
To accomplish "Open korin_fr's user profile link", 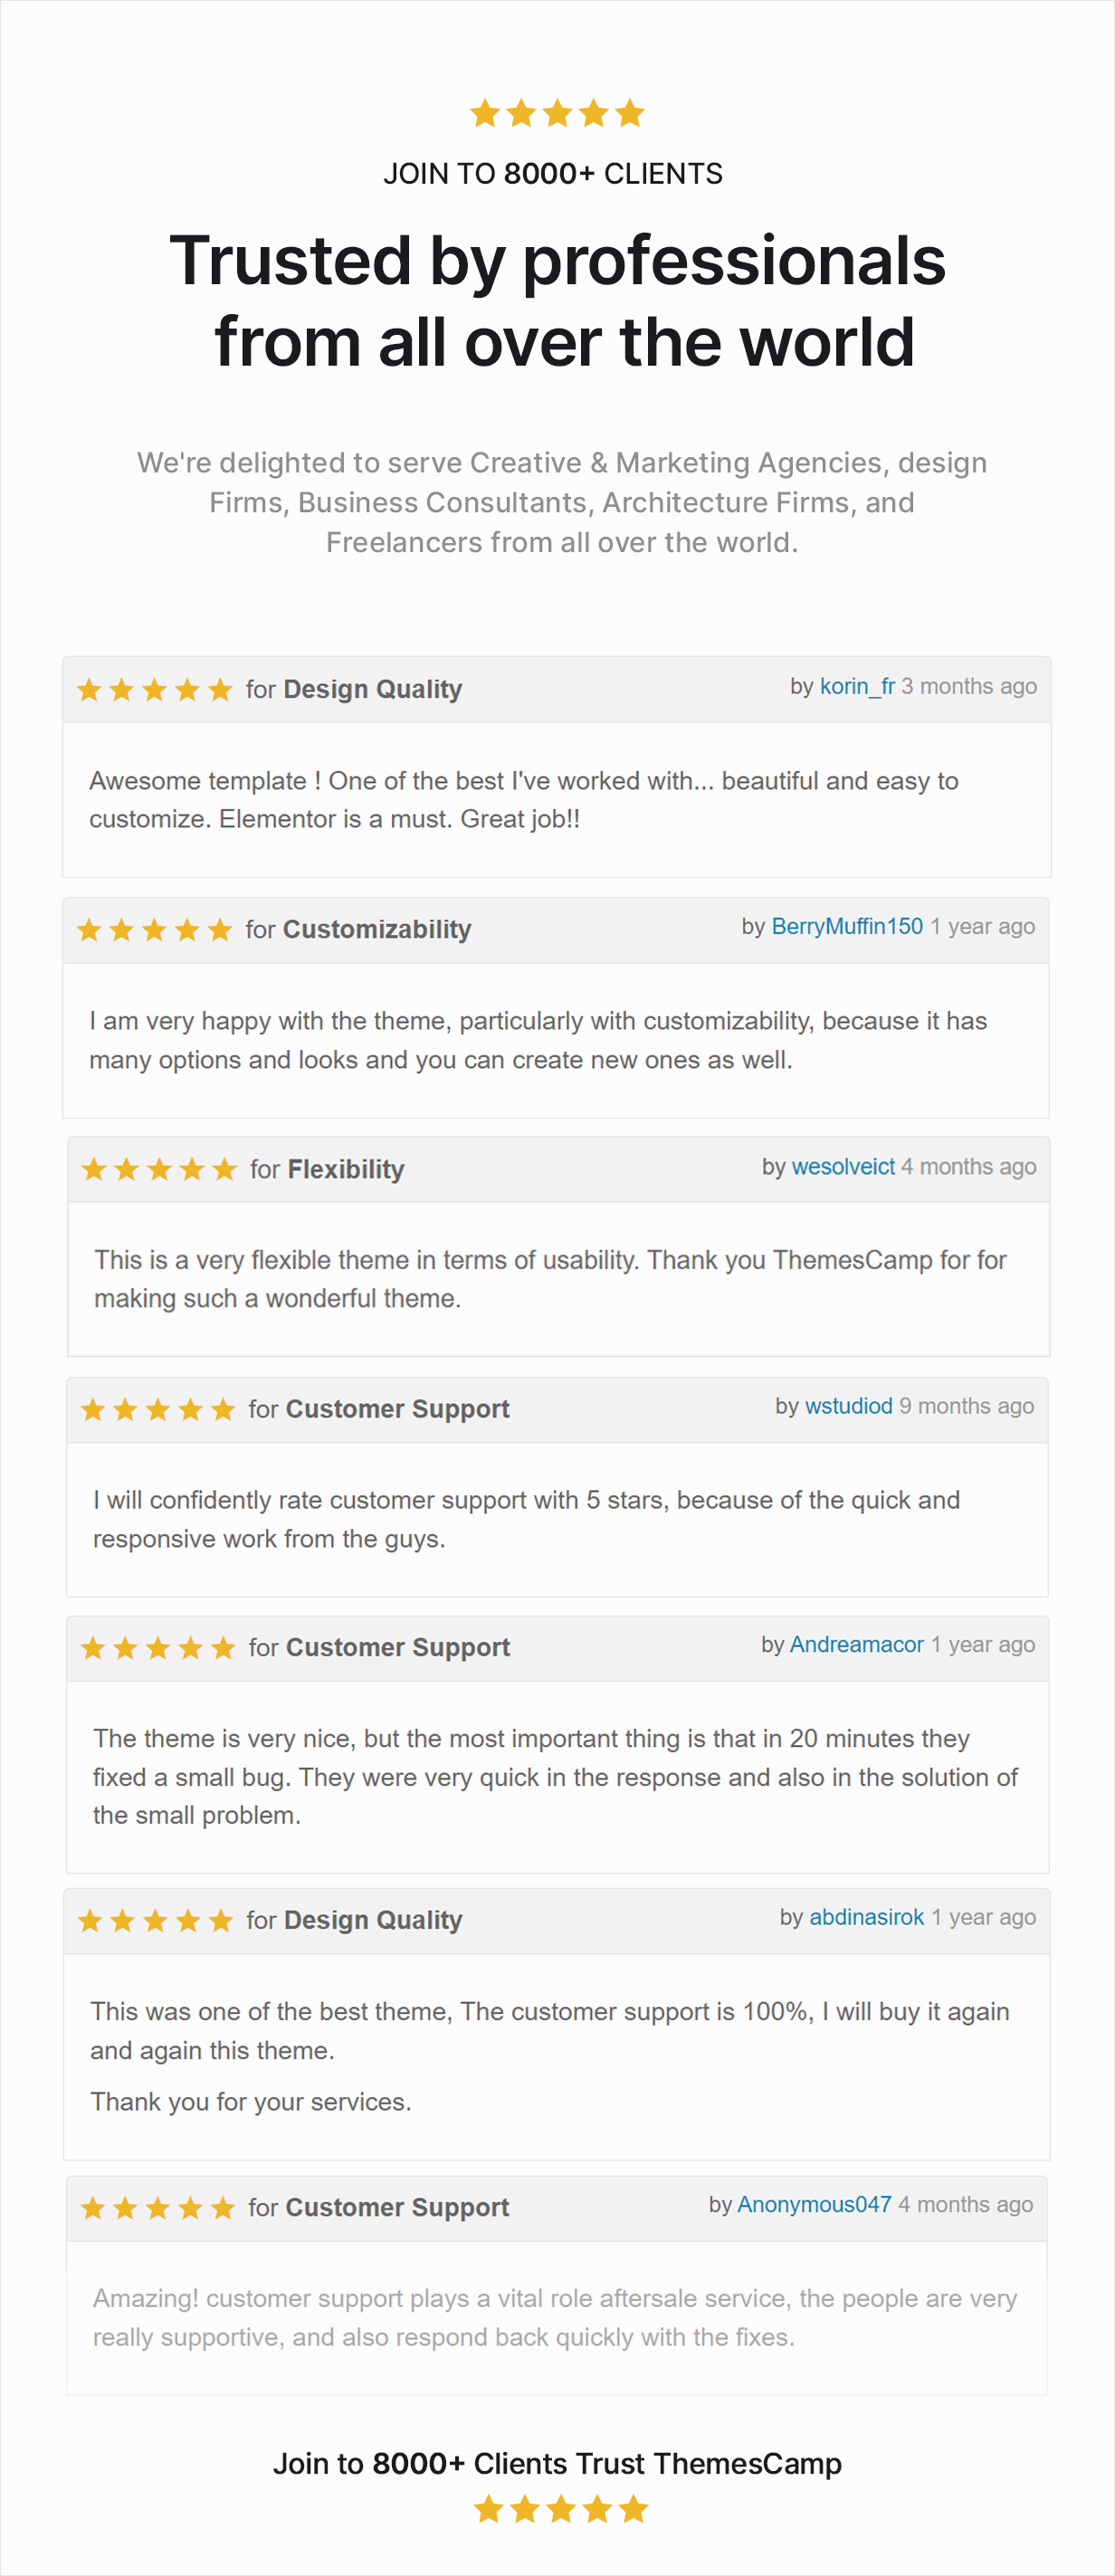I will (857, 687).
